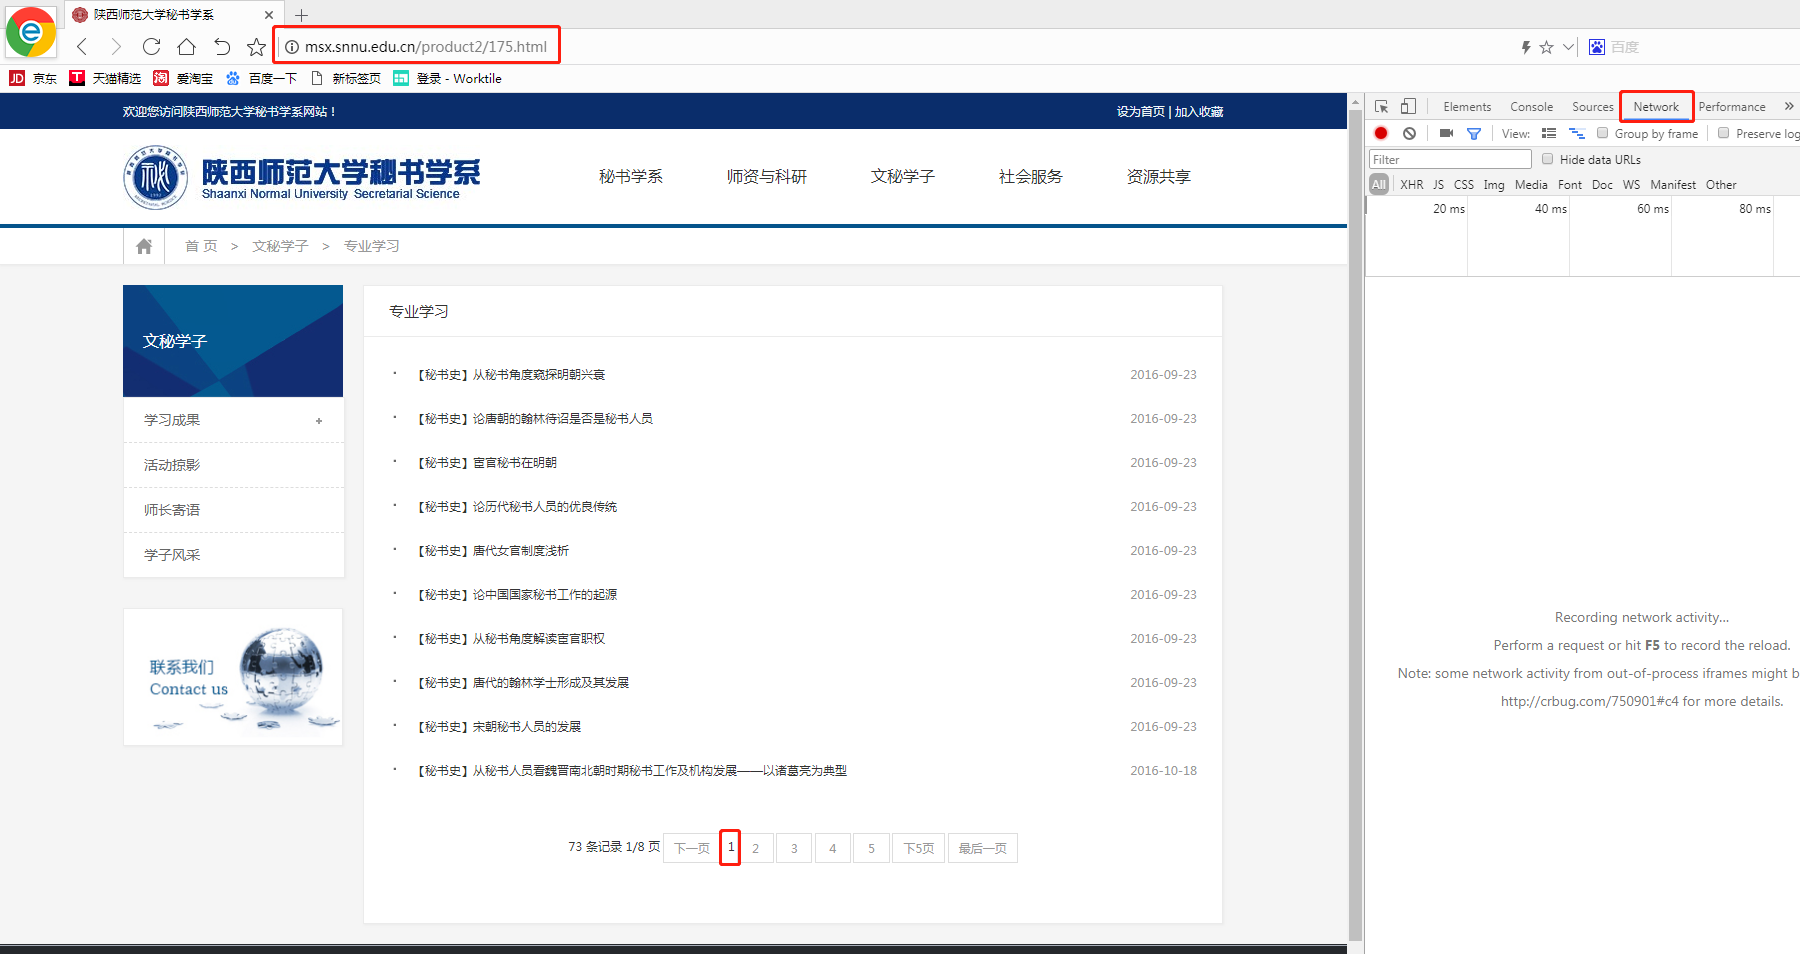
Task: Switch to the Console tab in DevTools
Action: [1531, 107]
